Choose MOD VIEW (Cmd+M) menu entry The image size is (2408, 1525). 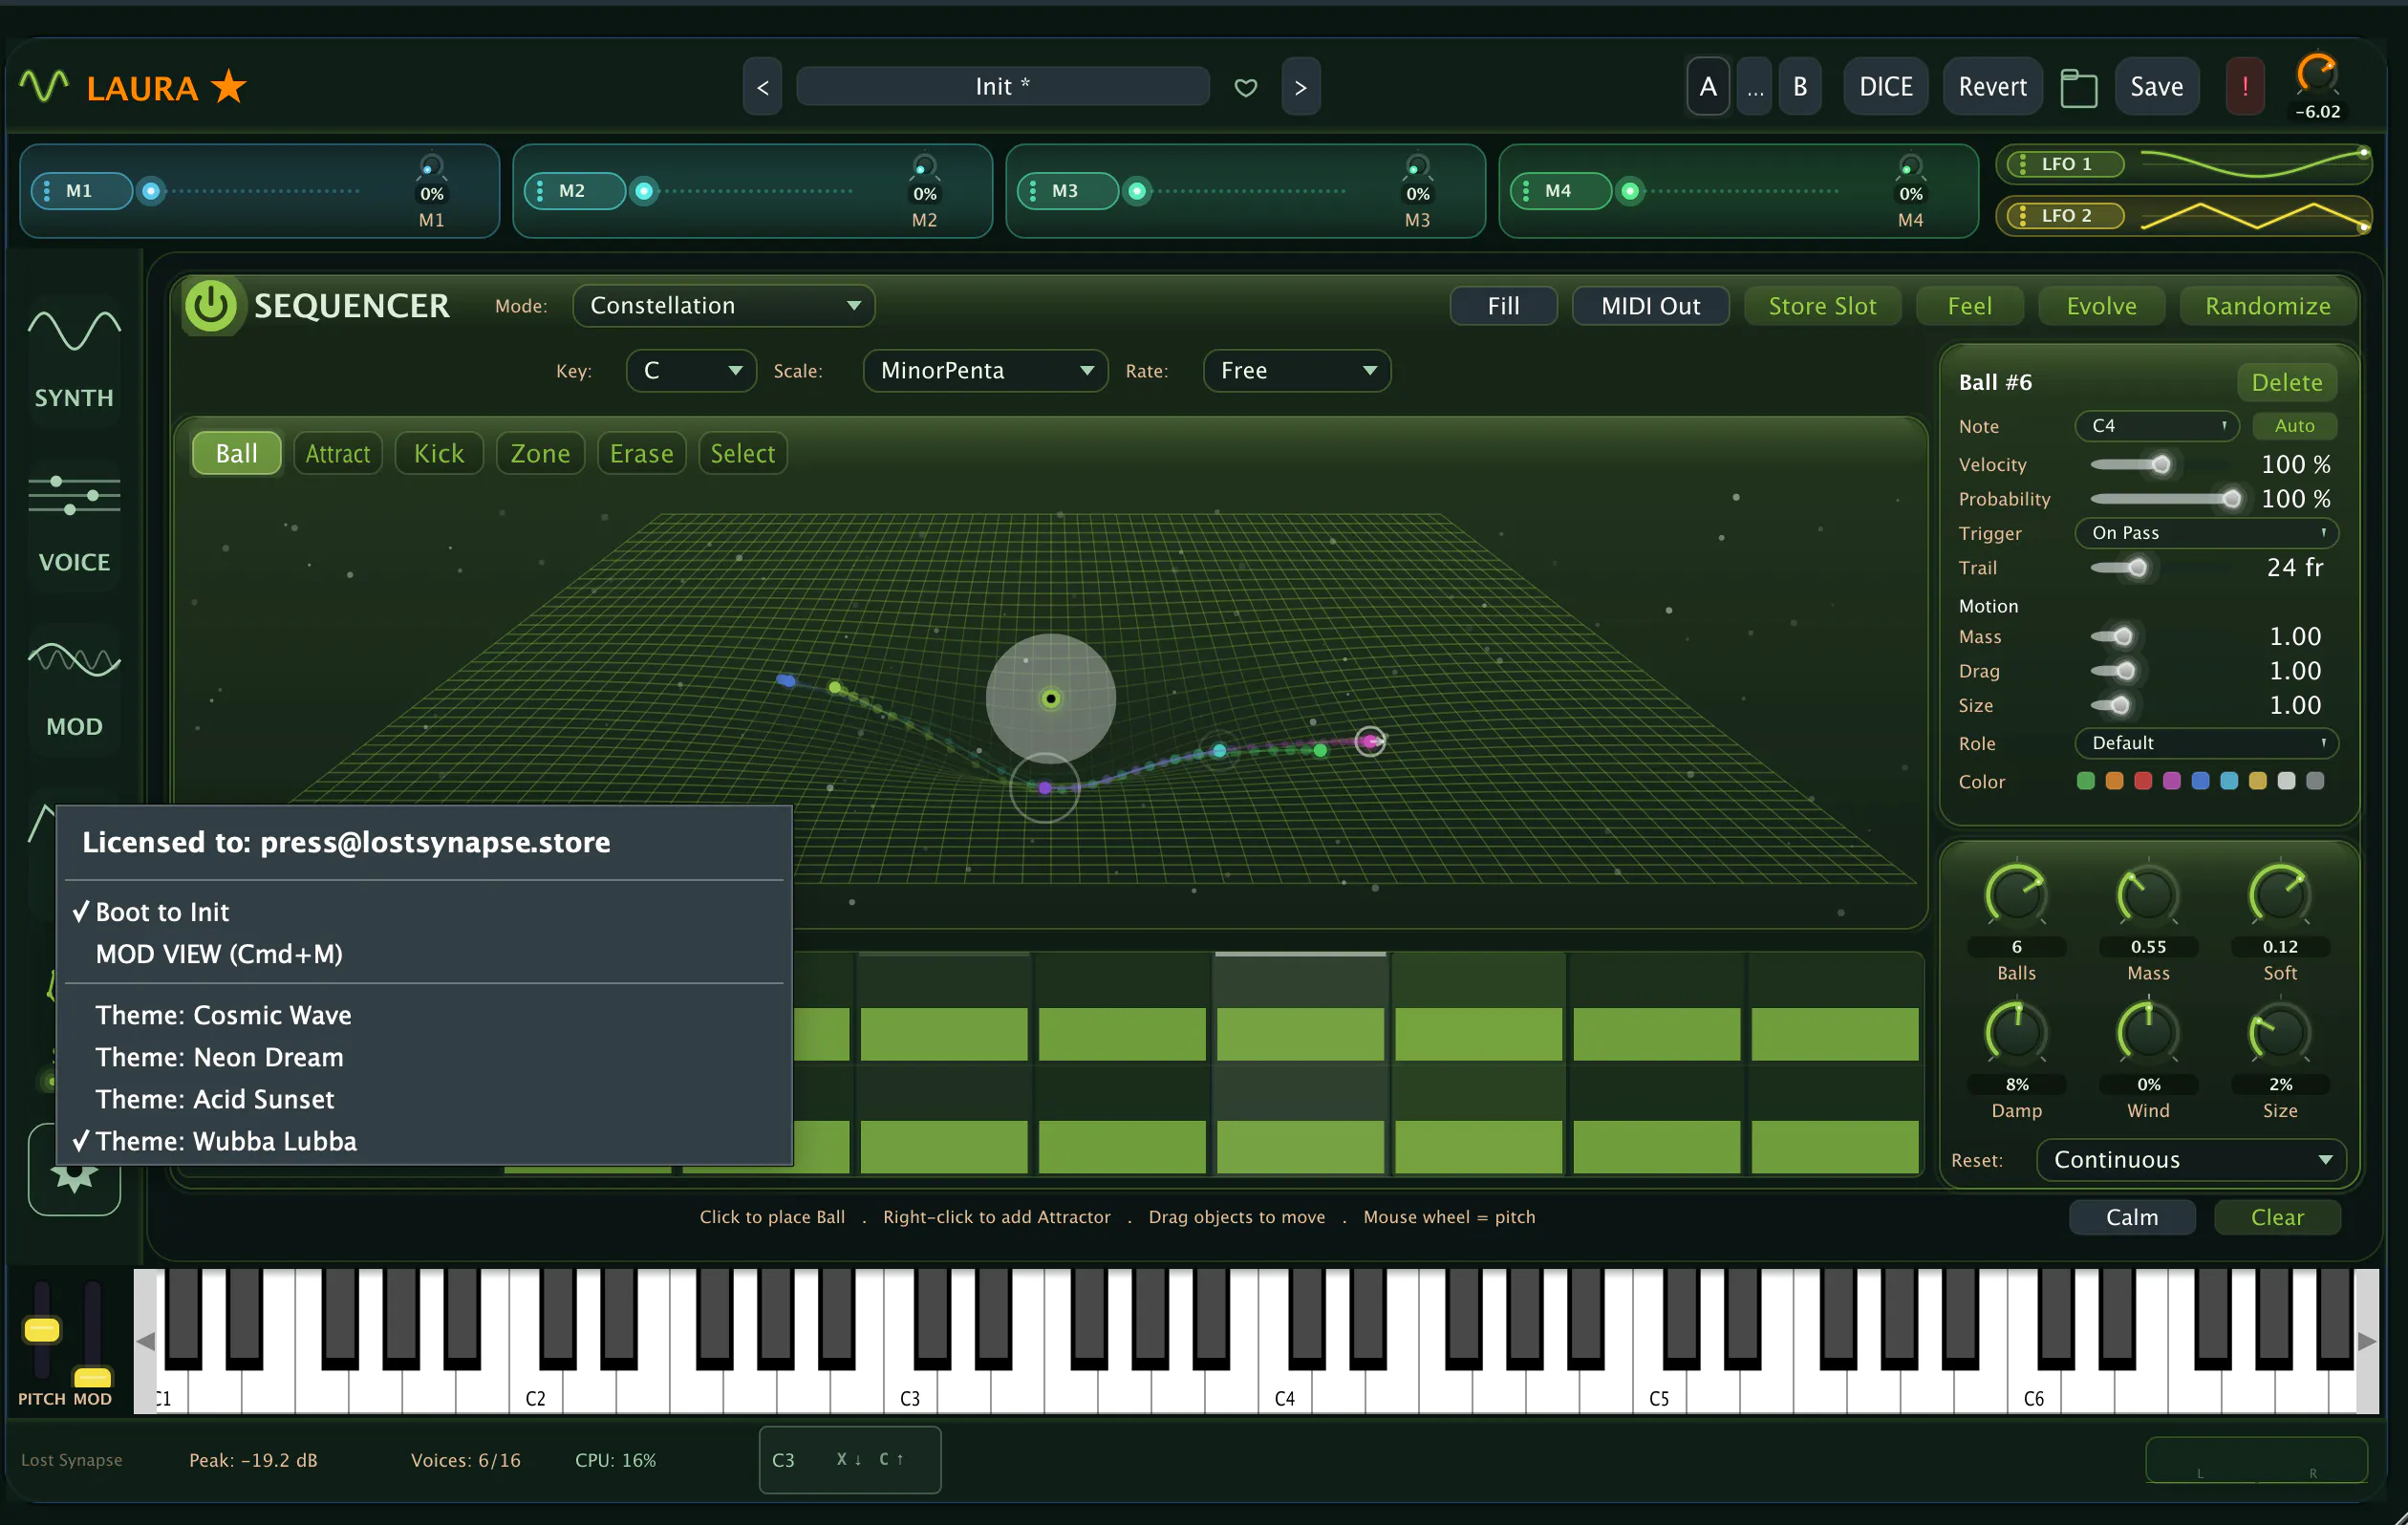[x=424, y=953]
